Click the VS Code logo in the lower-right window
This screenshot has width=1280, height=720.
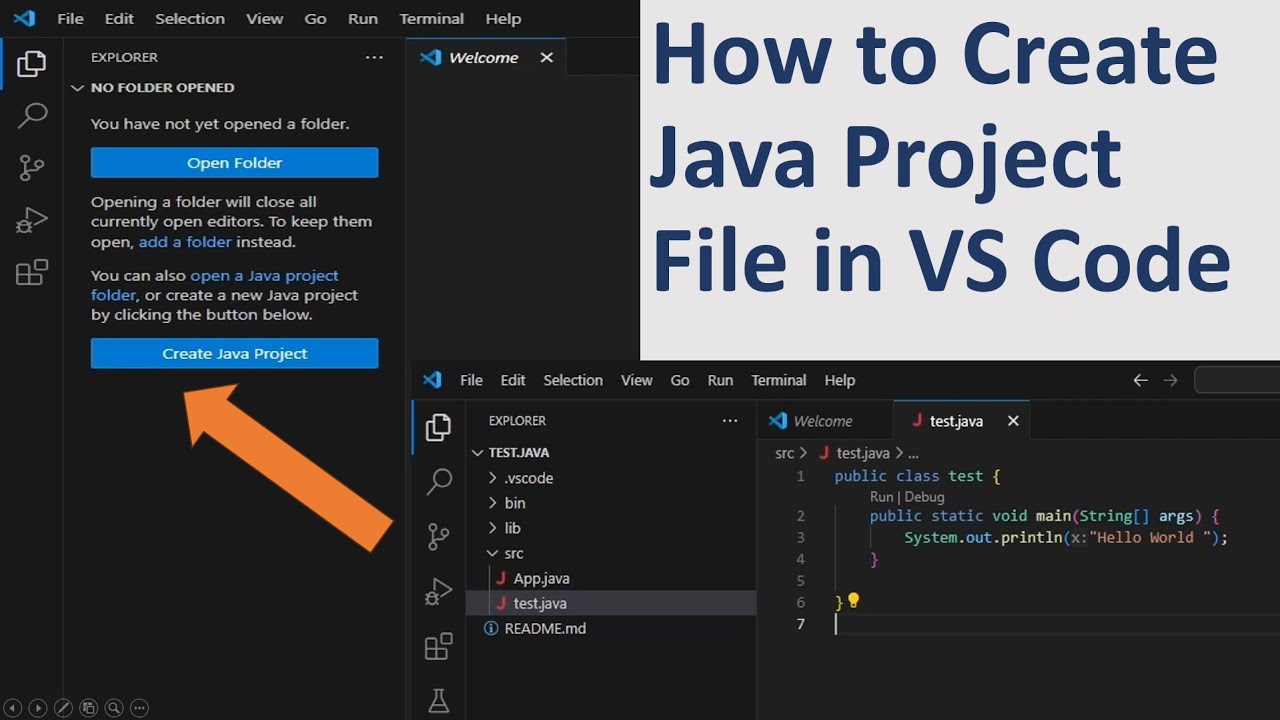pyautogui.click(x=432, y=380)
